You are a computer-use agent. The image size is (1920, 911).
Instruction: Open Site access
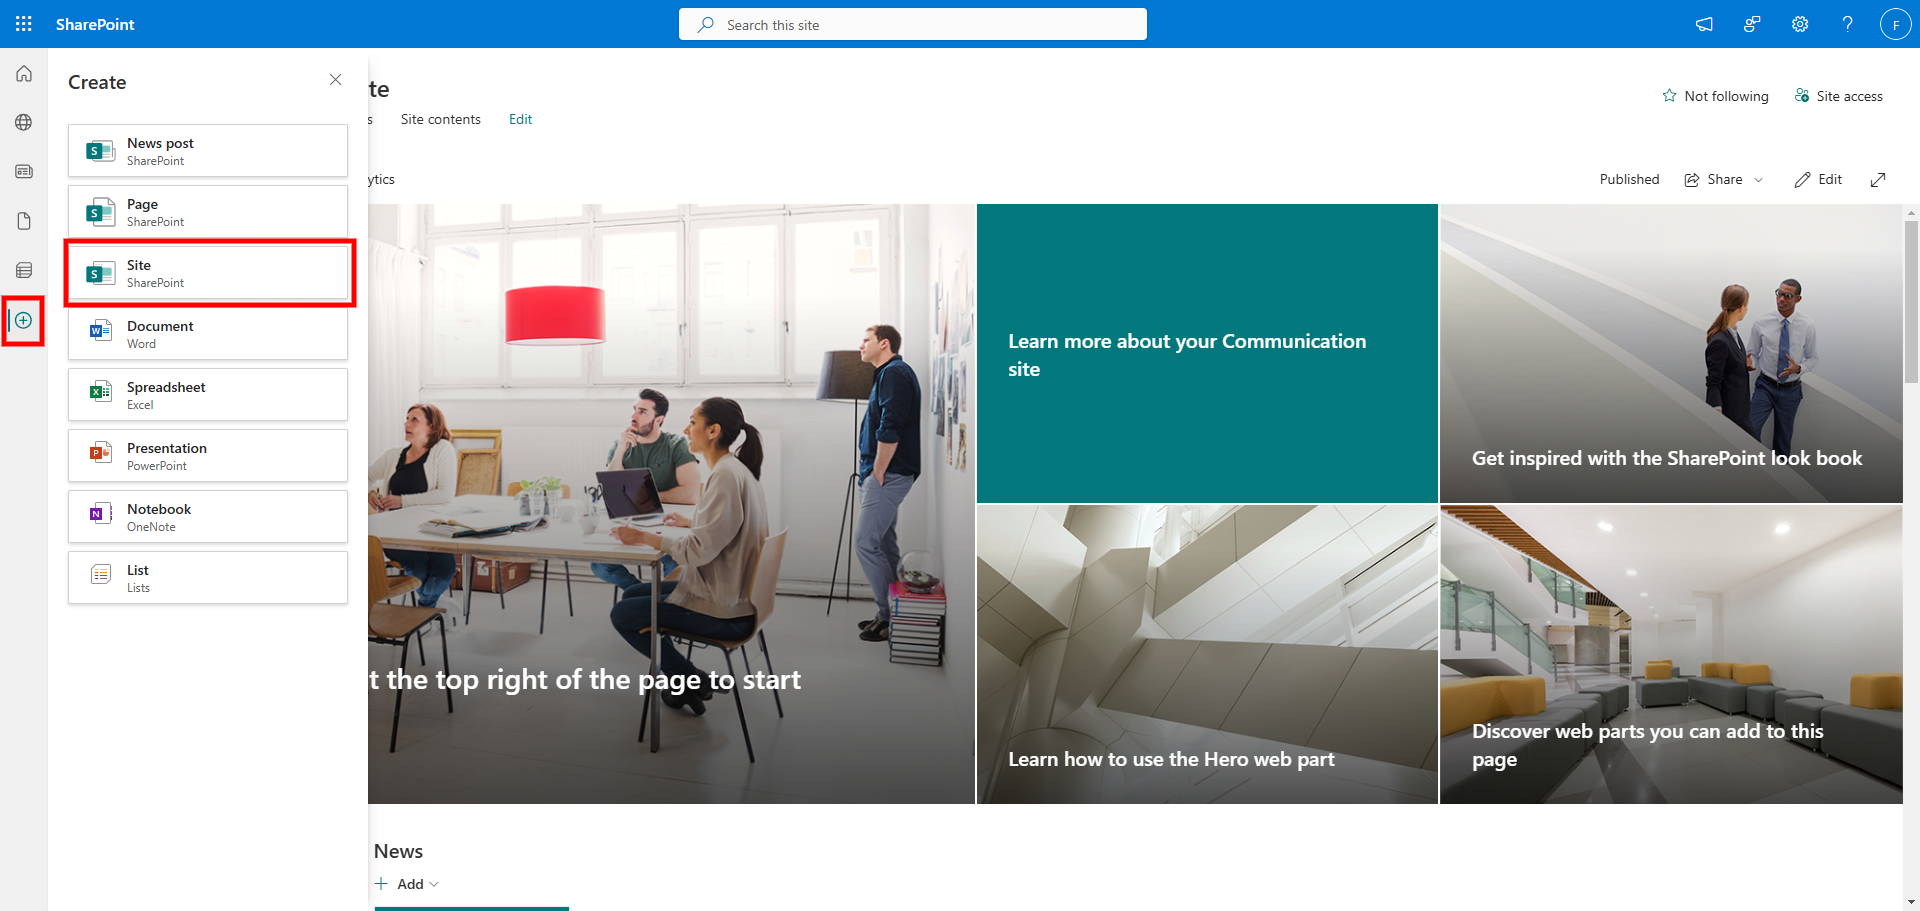[1839, 96]
